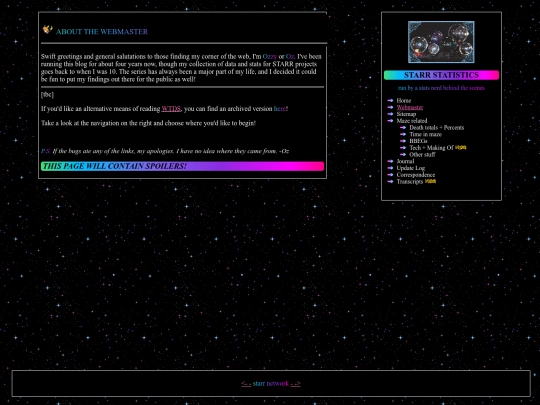
Task: Open the archived version 'here' link
Action: tap(280, 109)
